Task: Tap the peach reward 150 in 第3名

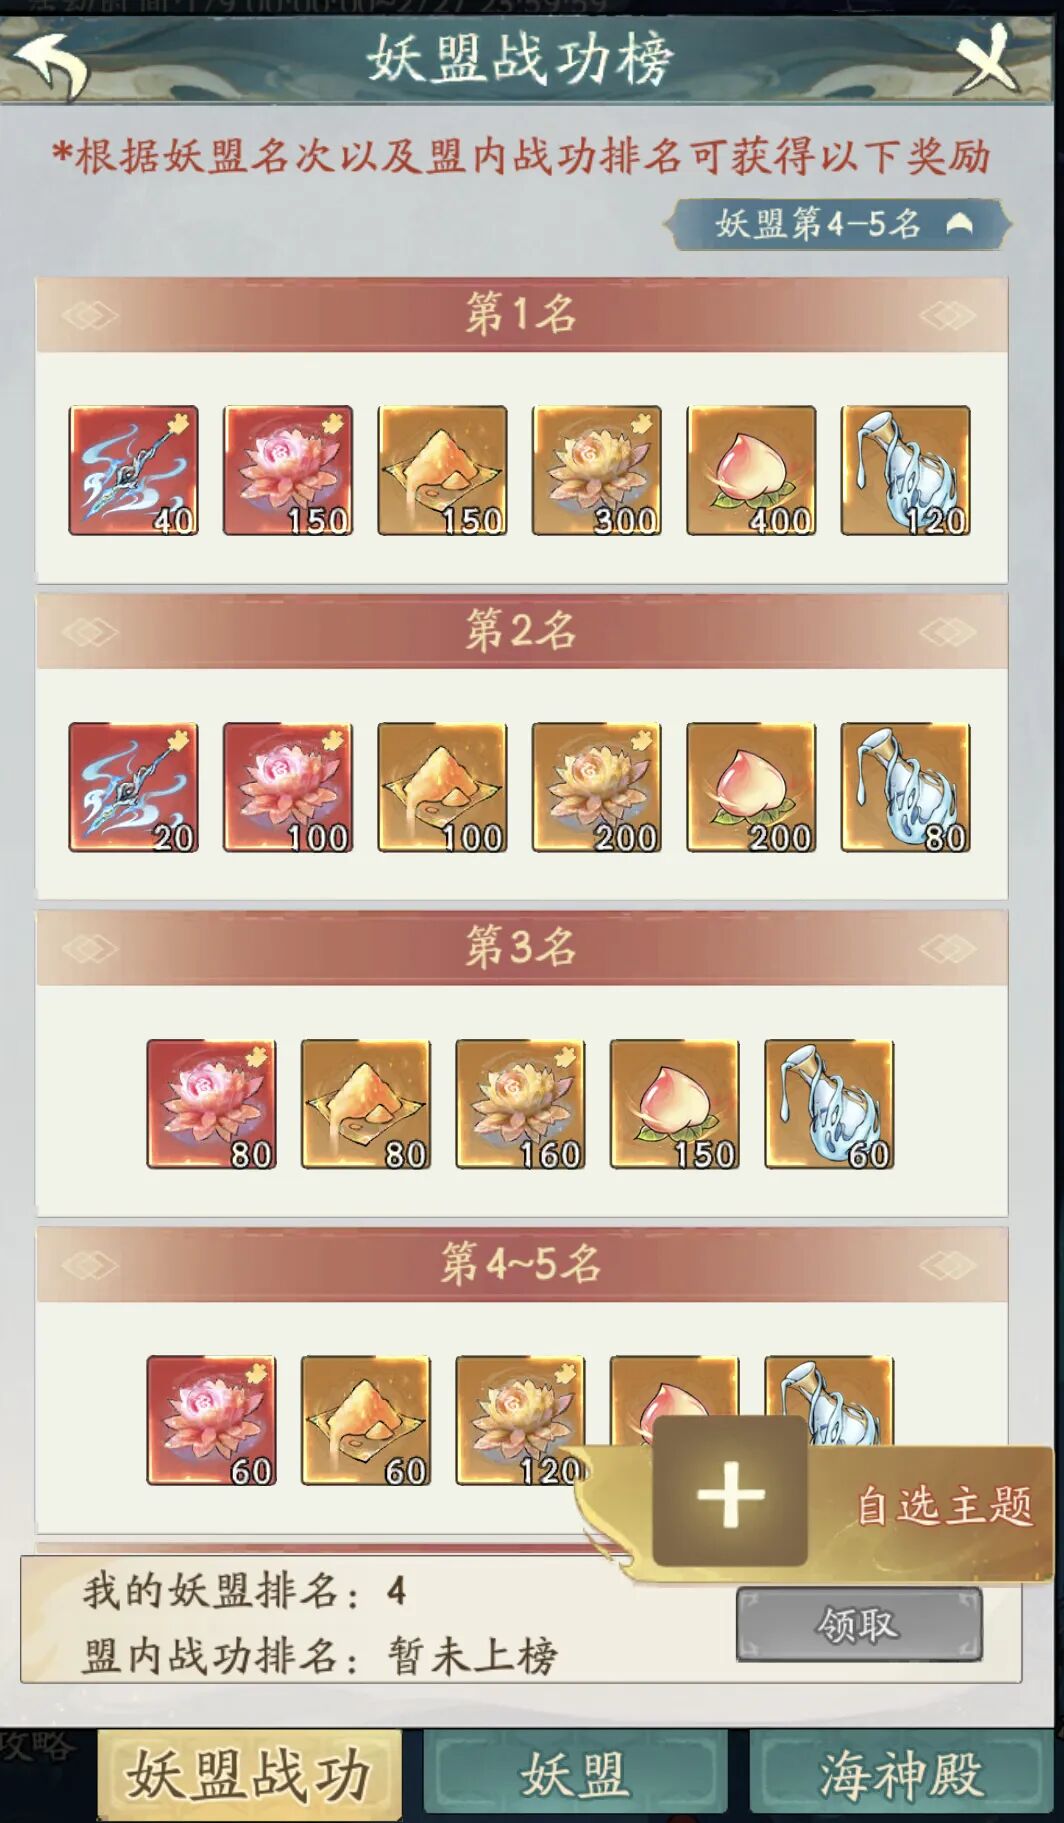Action: tap(675, 1104)
